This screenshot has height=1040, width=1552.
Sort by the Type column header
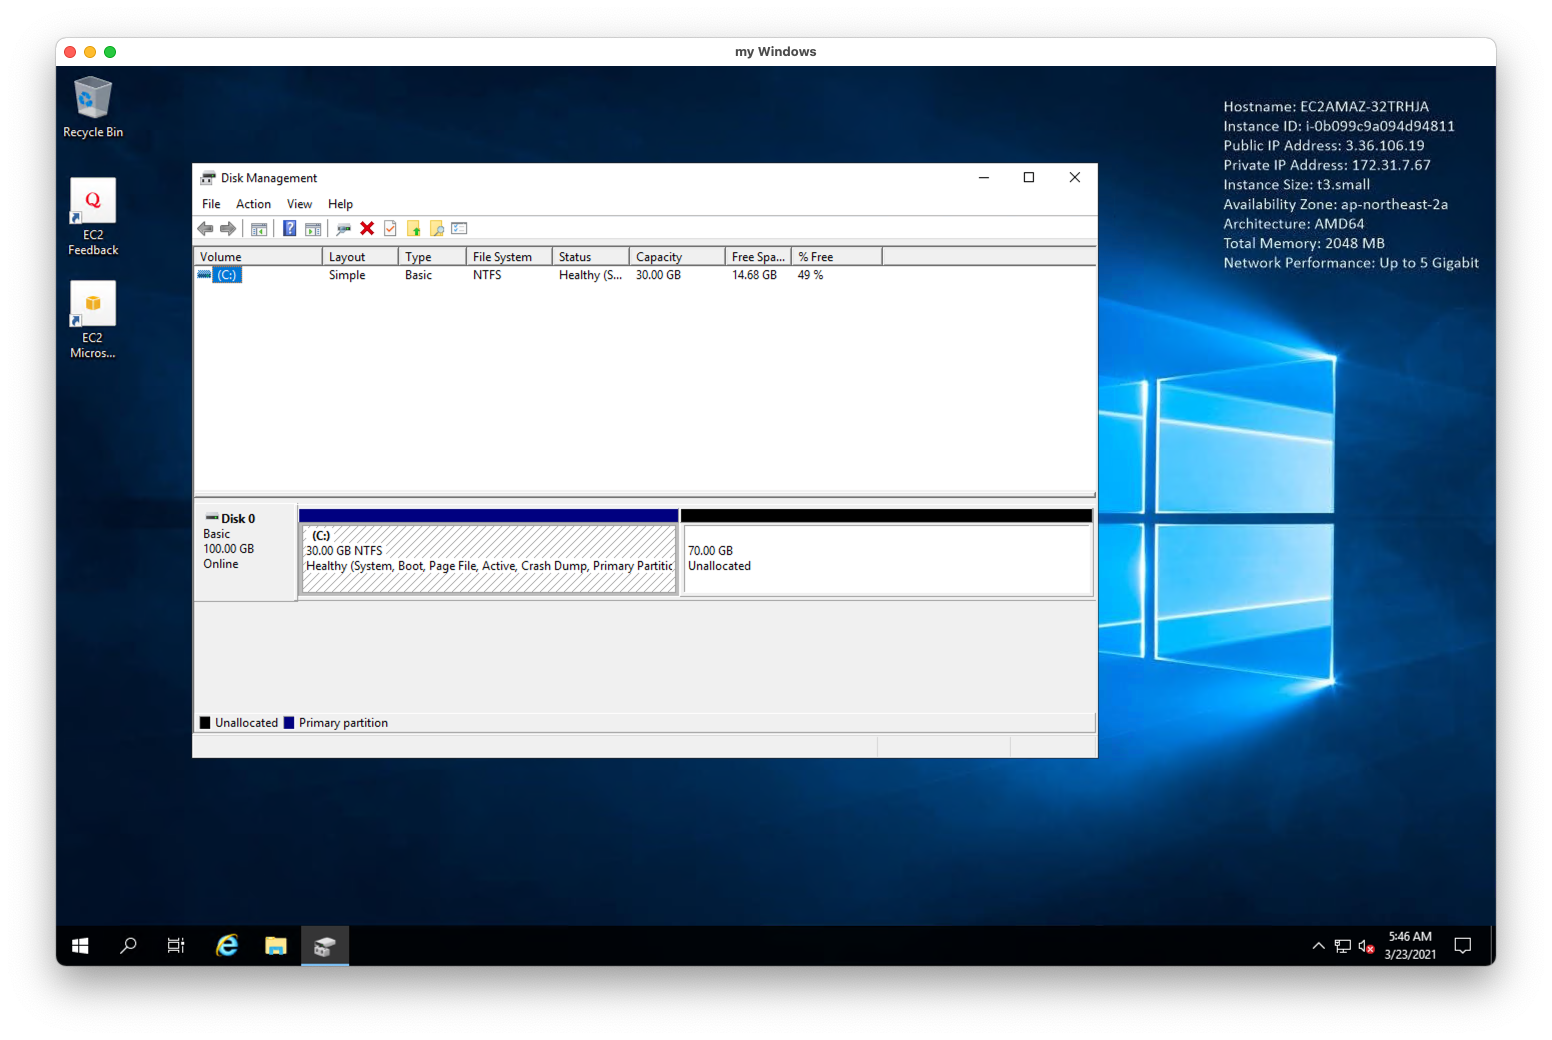click(432, 257)
